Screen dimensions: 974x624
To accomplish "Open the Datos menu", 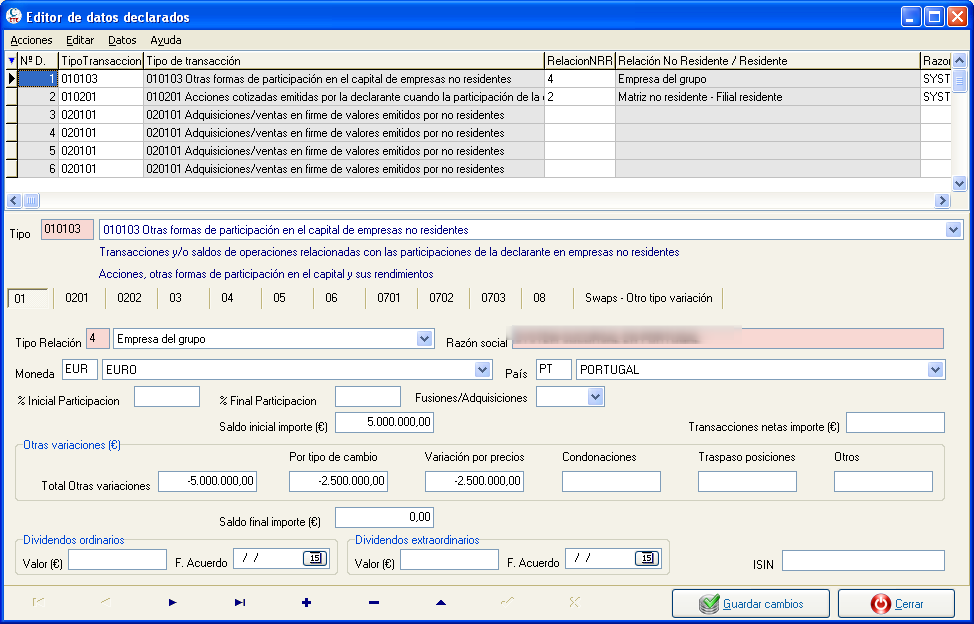I will 122,40.
